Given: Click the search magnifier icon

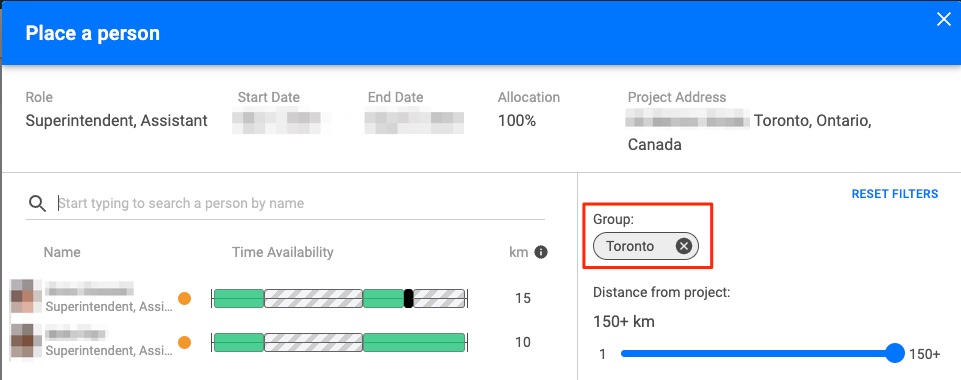Looking at the screenshot, I should point(37,203).
